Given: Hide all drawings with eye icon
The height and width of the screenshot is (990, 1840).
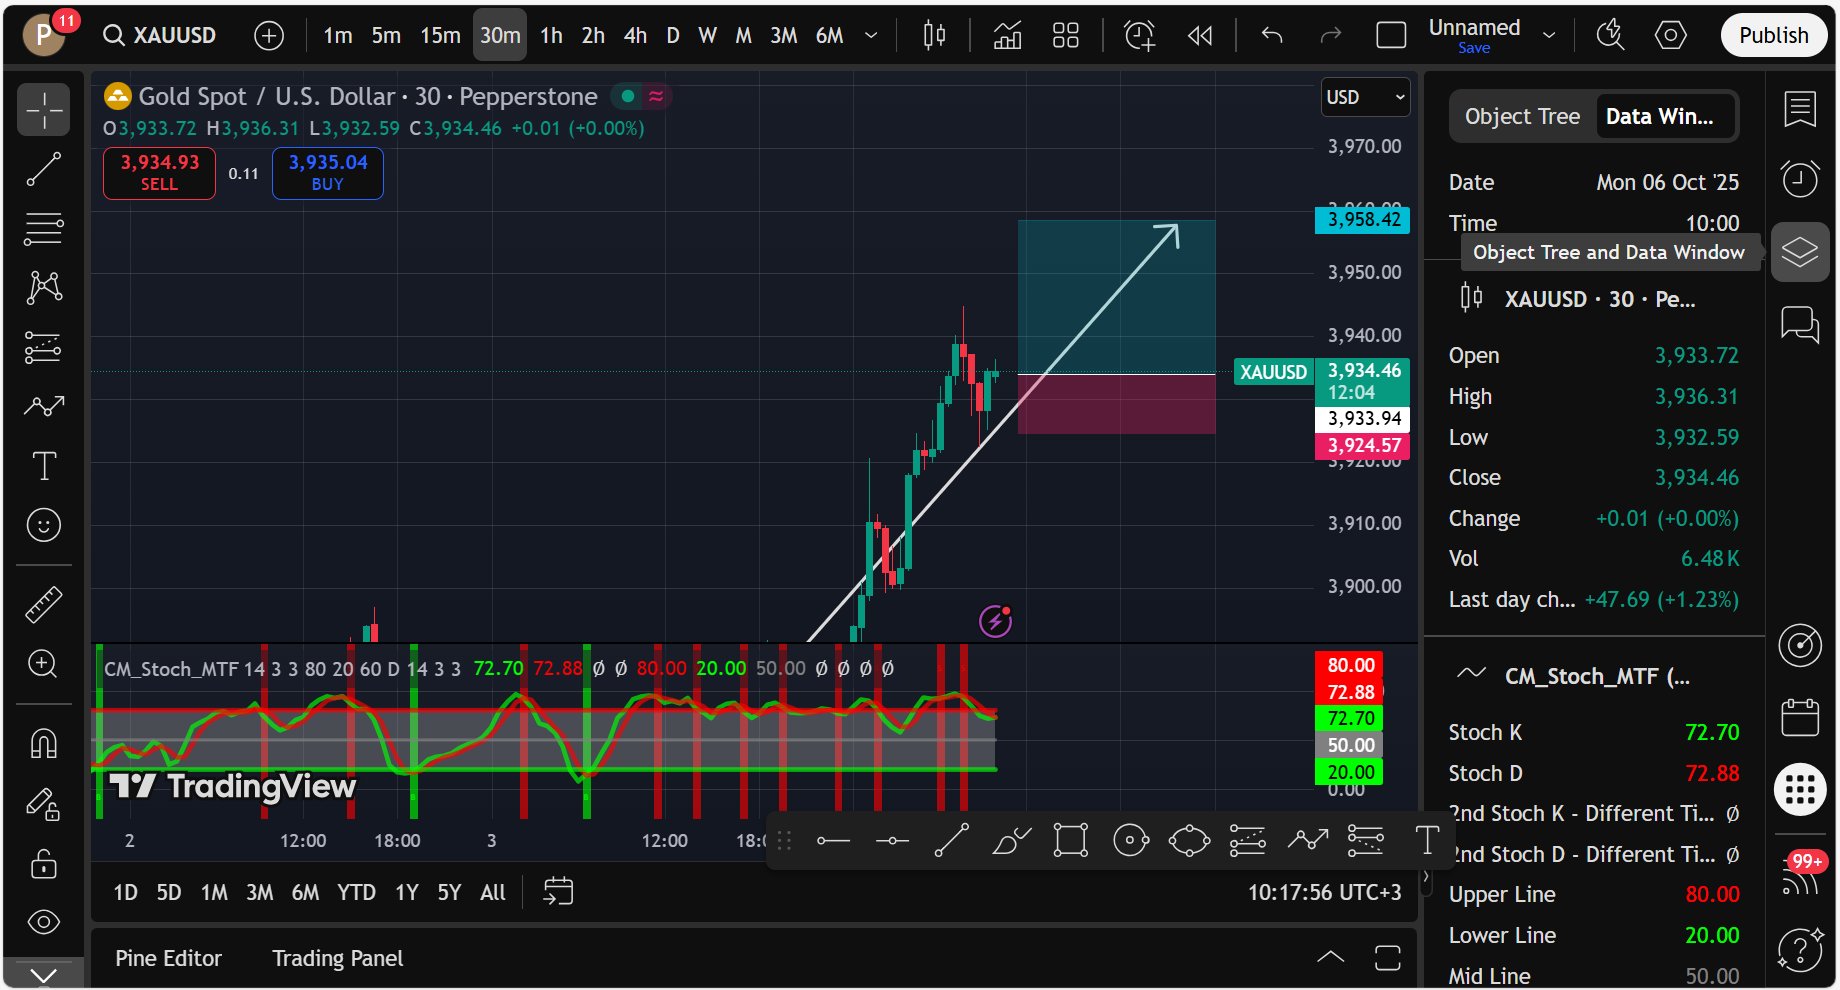Looking at the screenshot, I should pyautogui.click(x=43, y=922).
